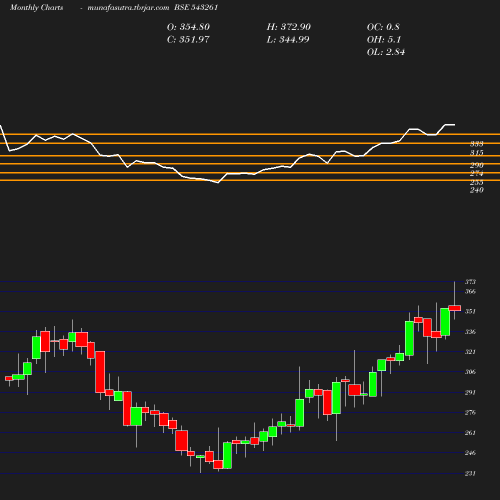
Task: Select the close value 'C: 351.97'
Action: click(188, 39)
